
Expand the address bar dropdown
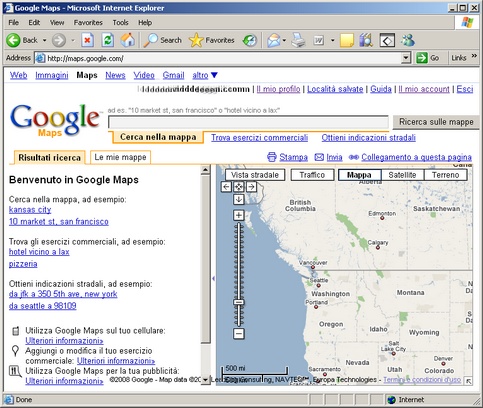pyautogui.click(x=405, y=58)
